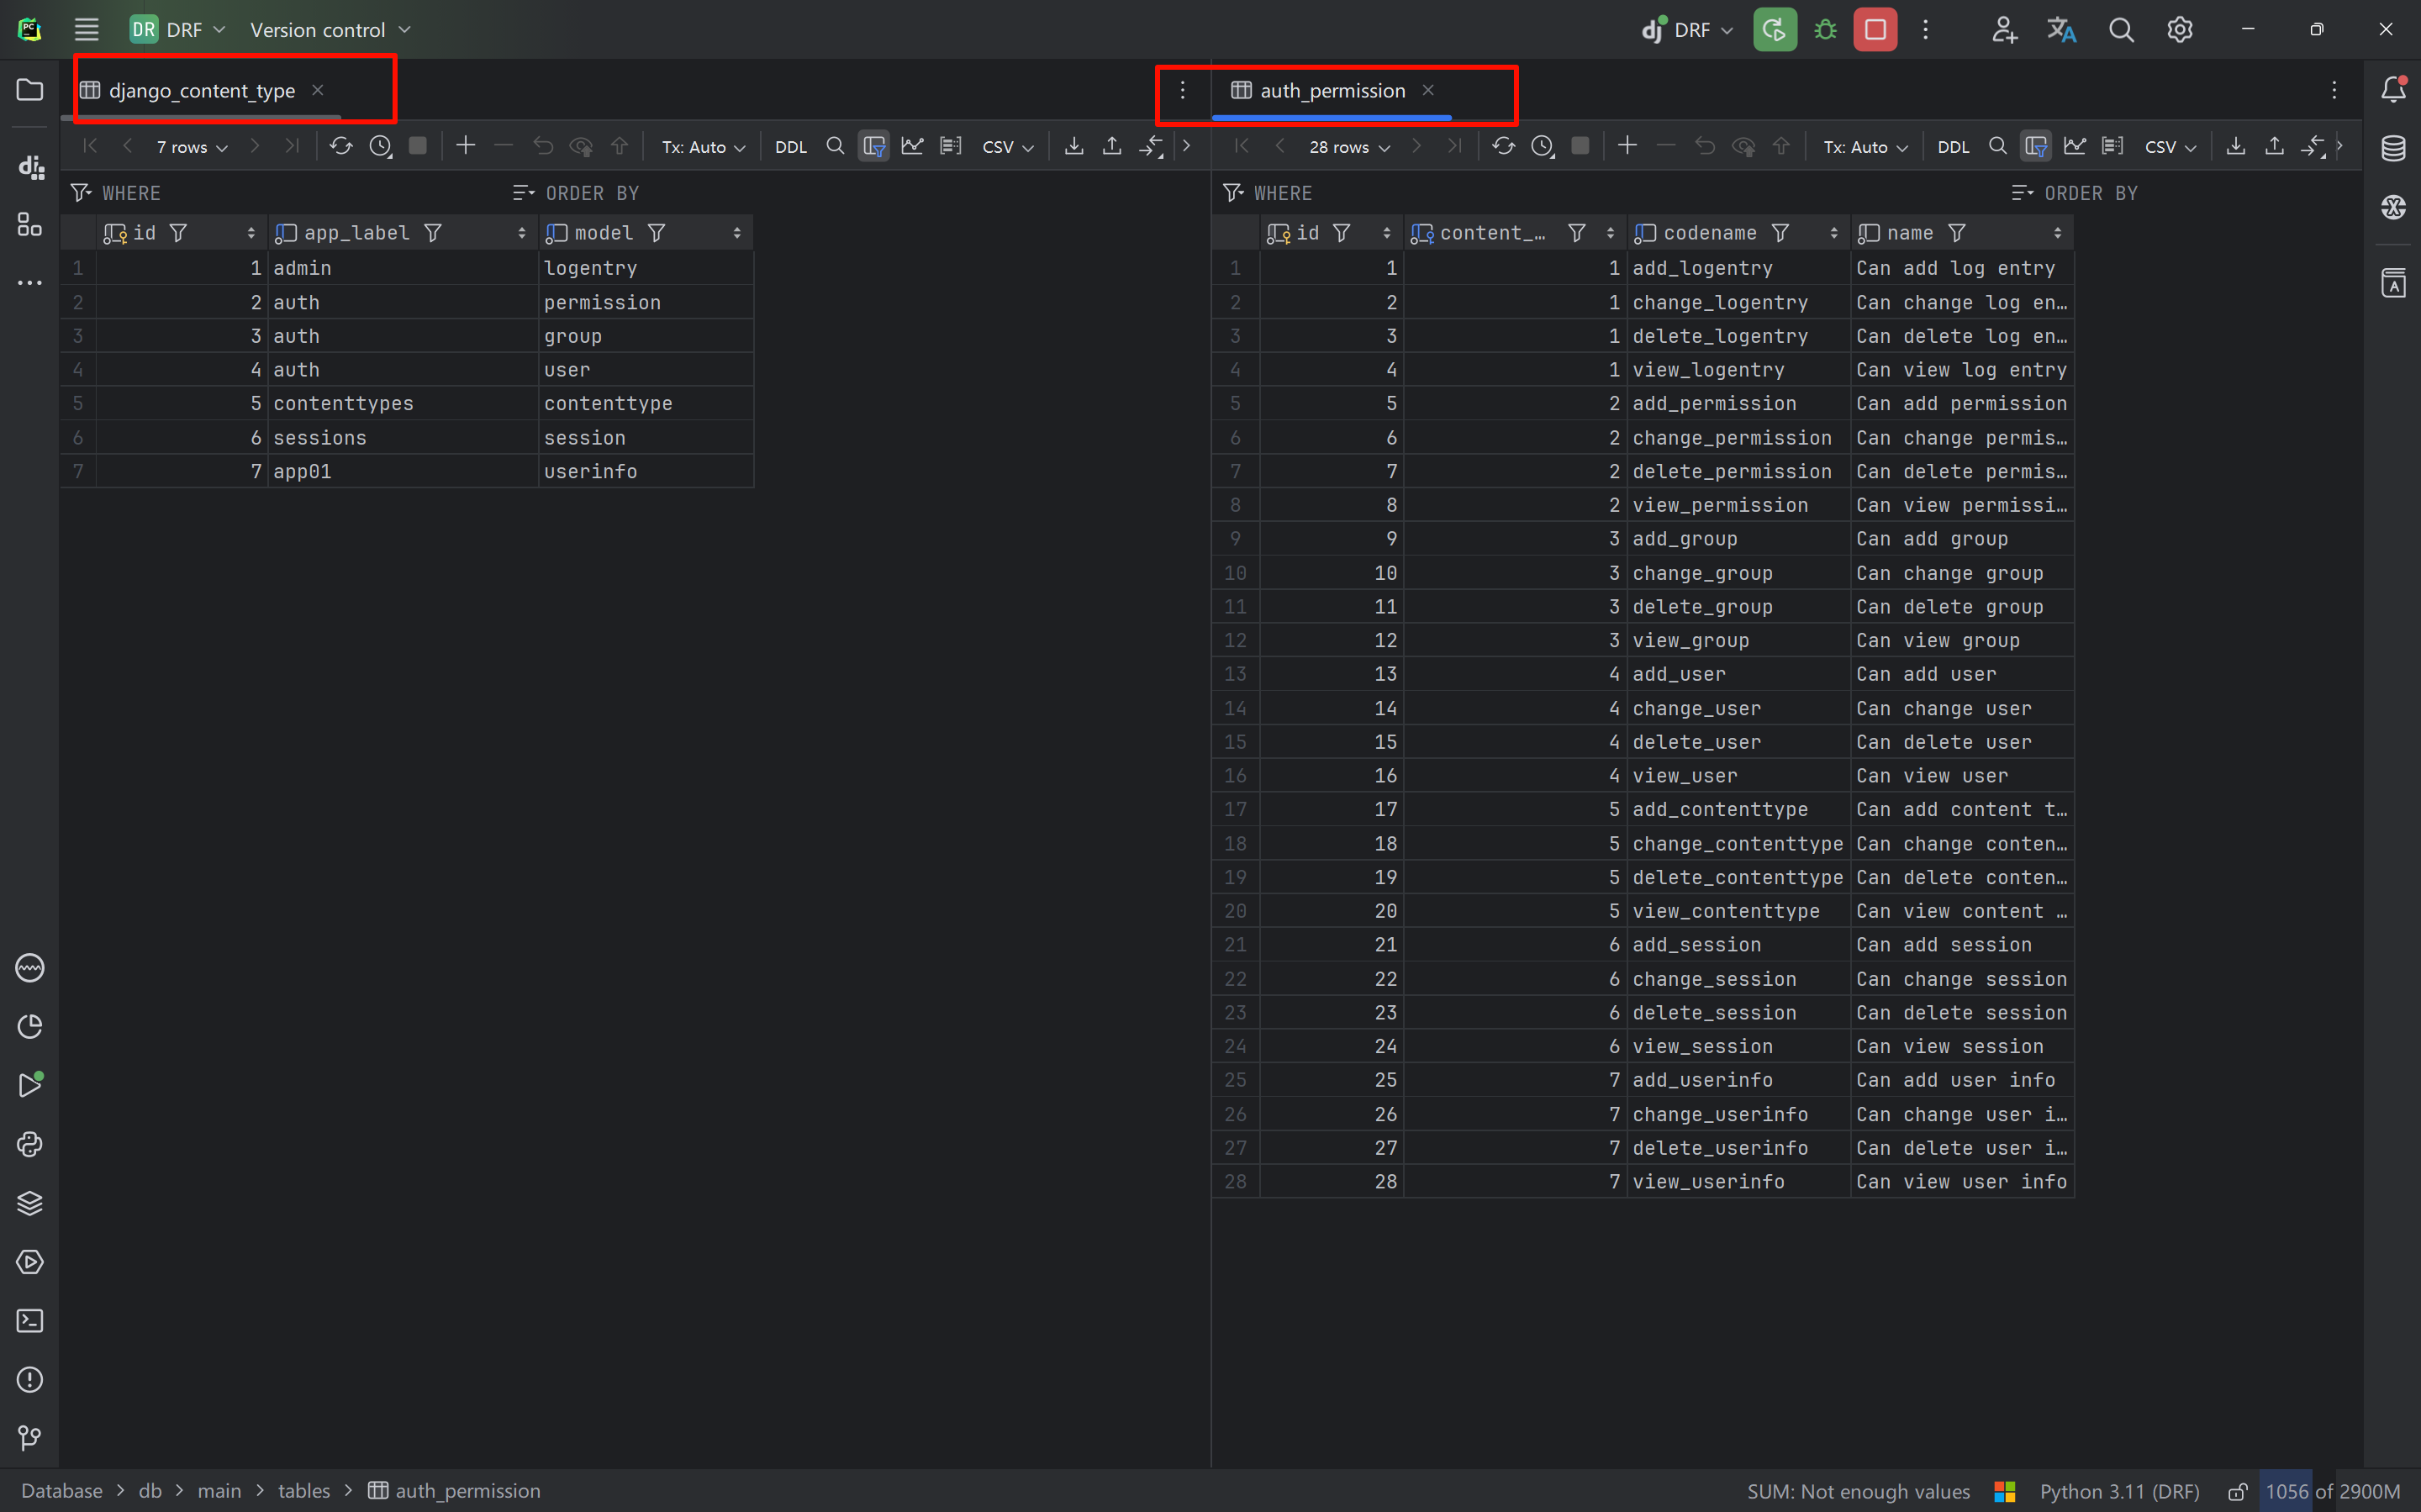Toggle filter rows view in right table toolbar
2421x1512 pixels.
(x=2035, y=146)
